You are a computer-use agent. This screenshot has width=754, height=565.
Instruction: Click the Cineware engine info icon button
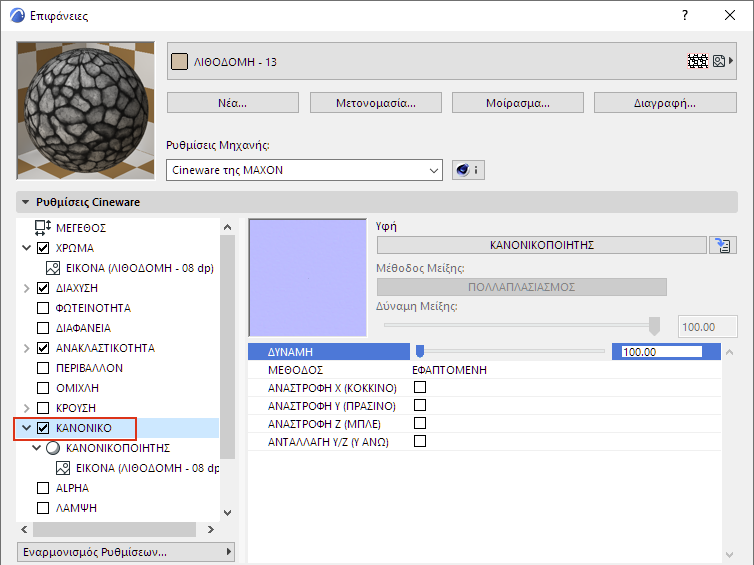(x=468, y=170)
